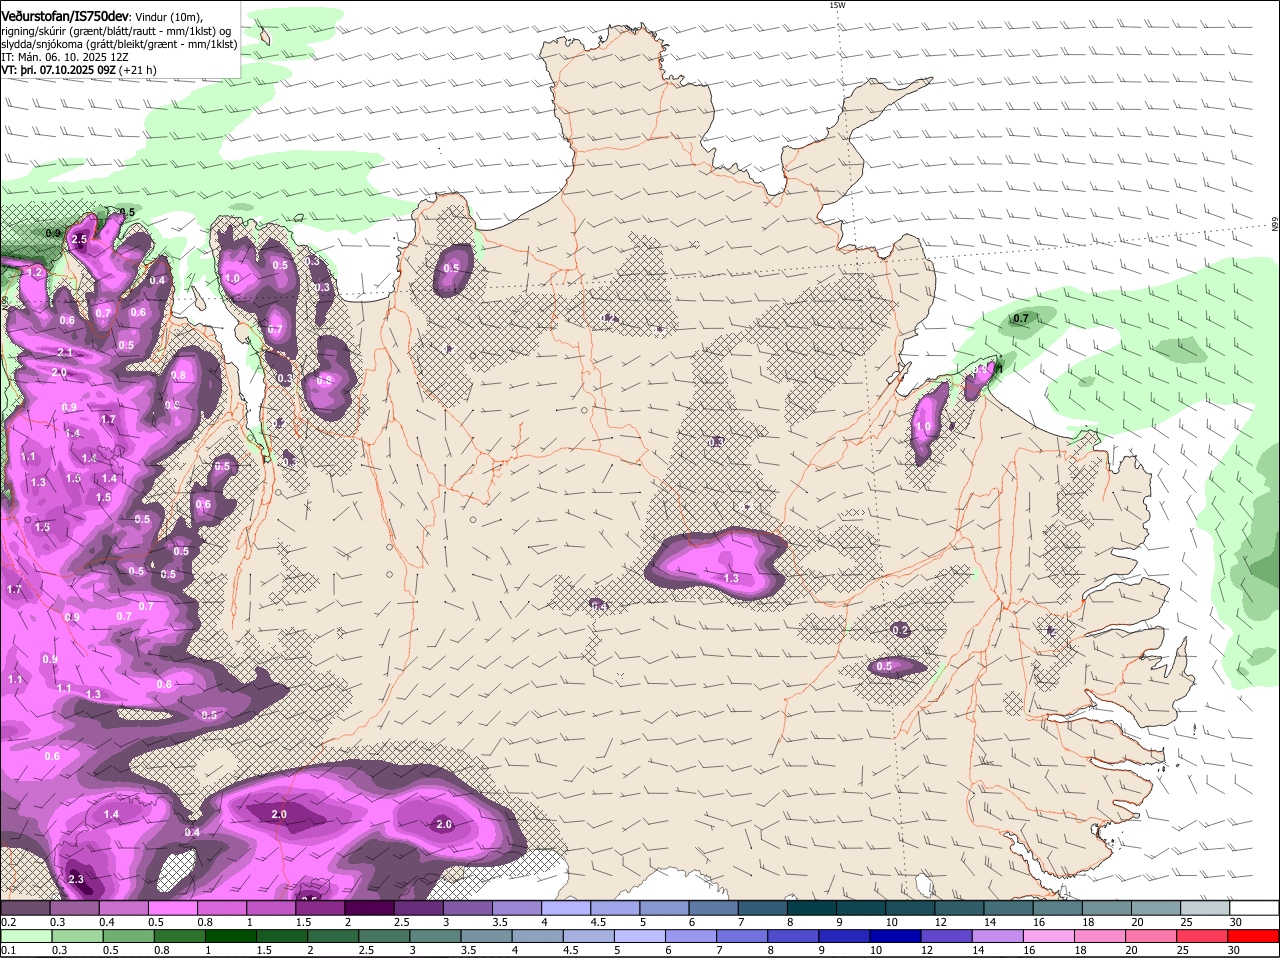Click the 30 label on the upper legend scale
This screenshot has width=1280, height=958.
pos(1235,922)
